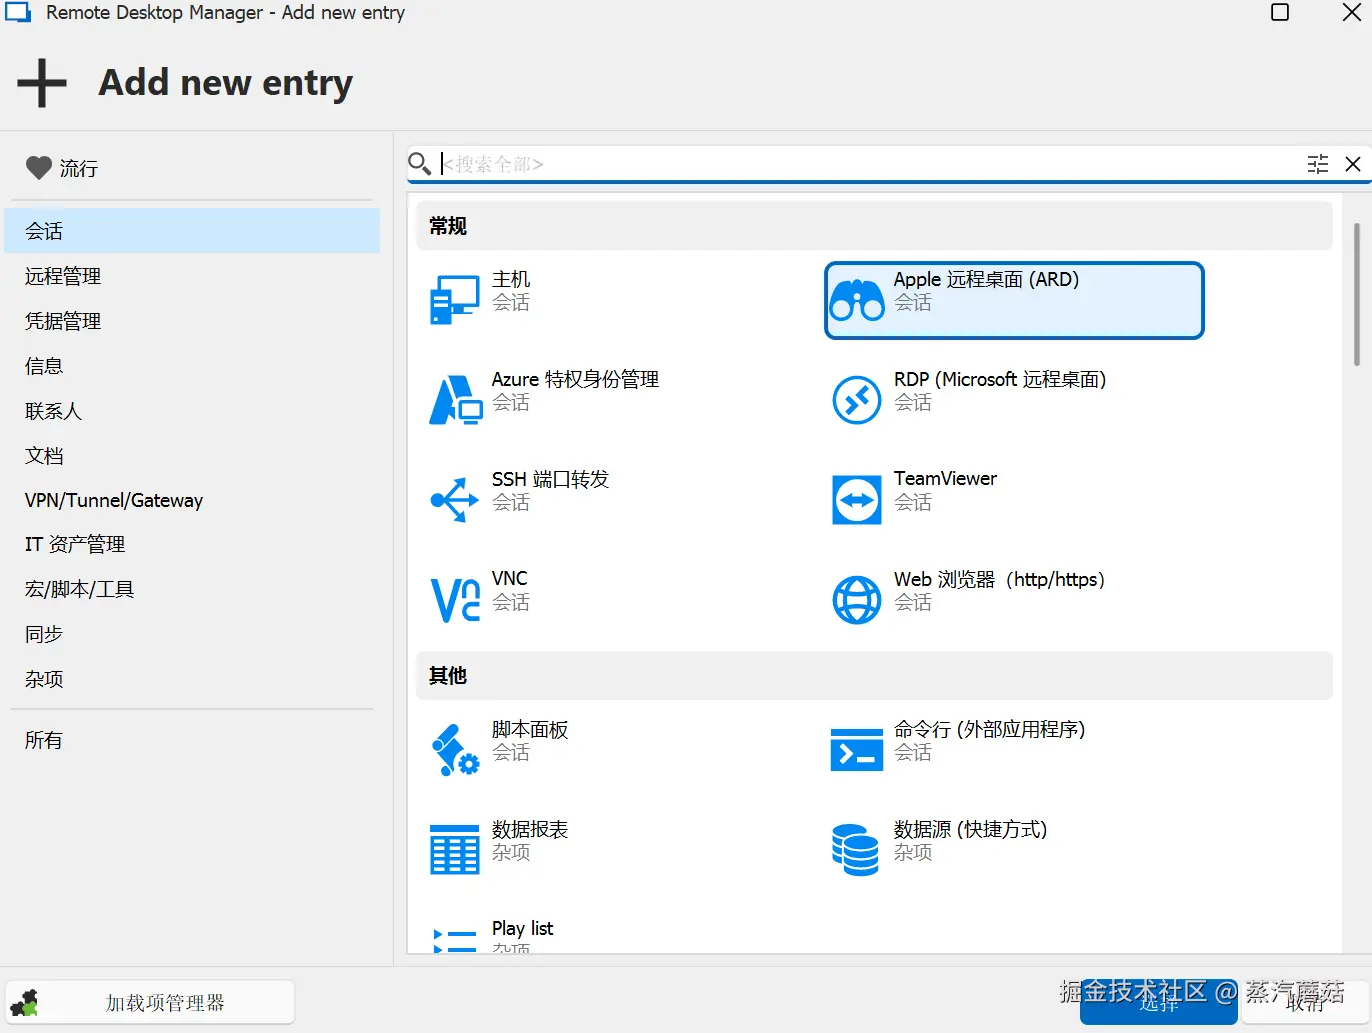
Task: Open the 联系人 category
Action: tap(192, 411)
